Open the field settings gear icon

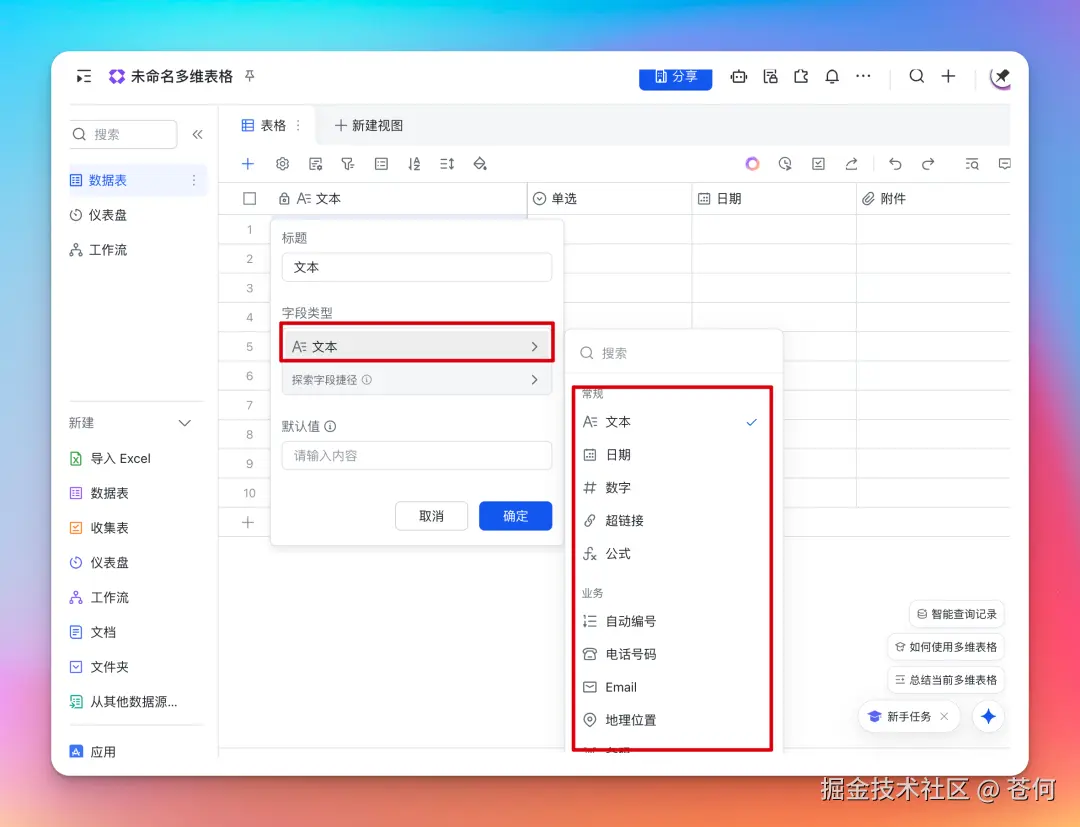point(281,163)
